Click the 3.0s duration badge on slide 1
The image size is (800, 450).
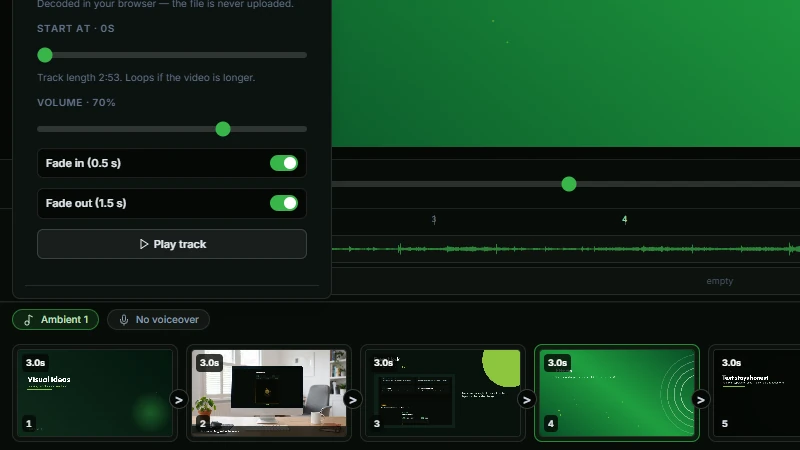[36, 363]
